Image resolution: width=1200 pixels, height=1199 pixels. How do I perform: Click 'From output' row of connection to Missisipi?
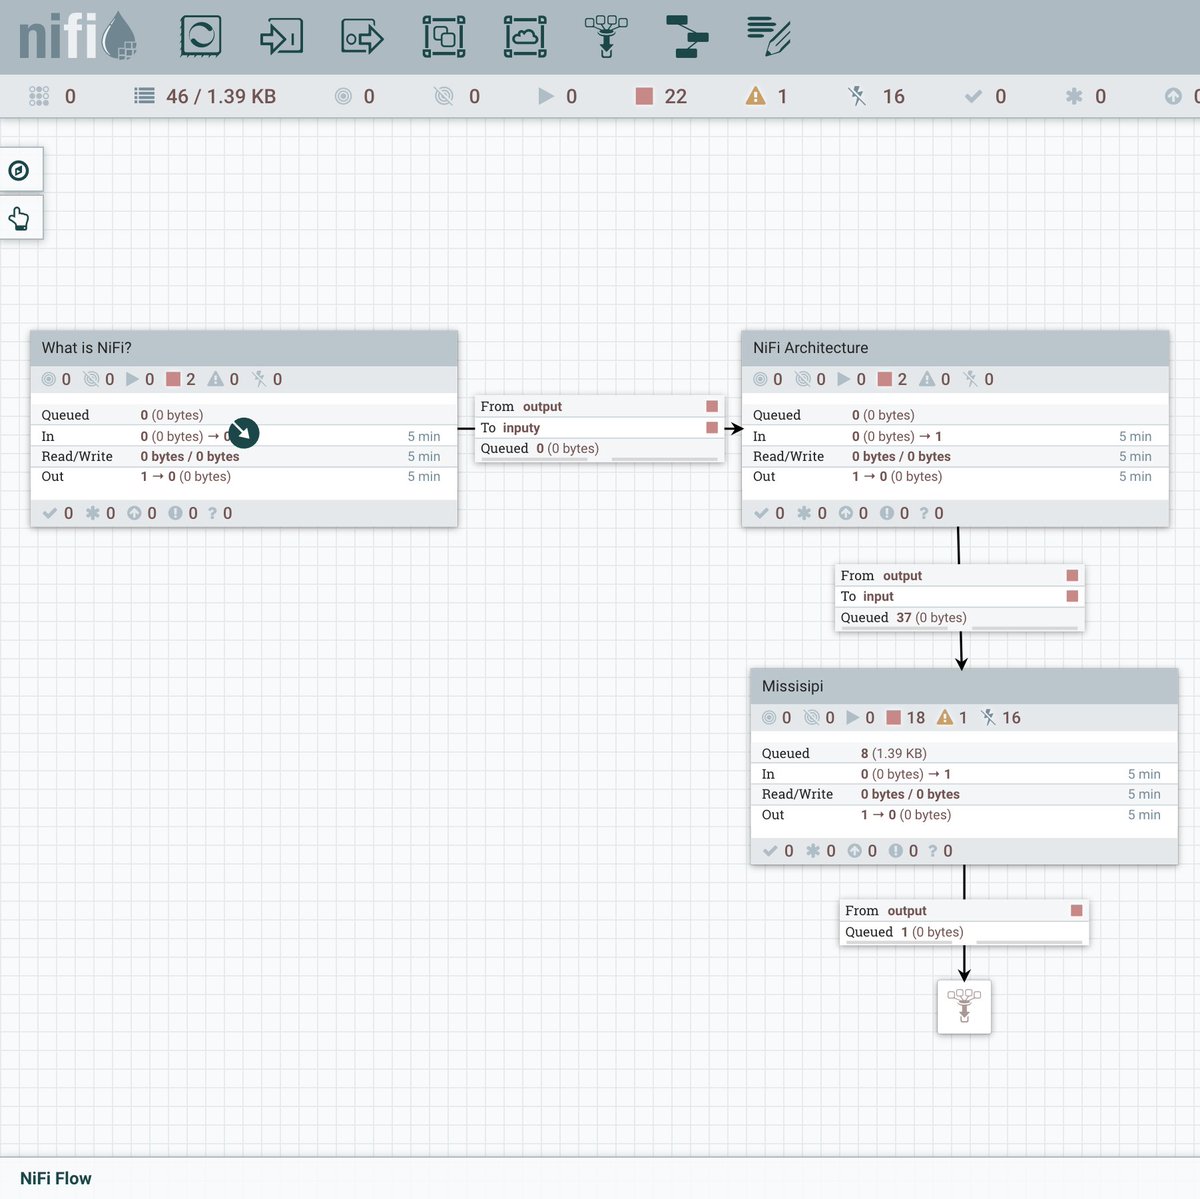tap(959, 575)
